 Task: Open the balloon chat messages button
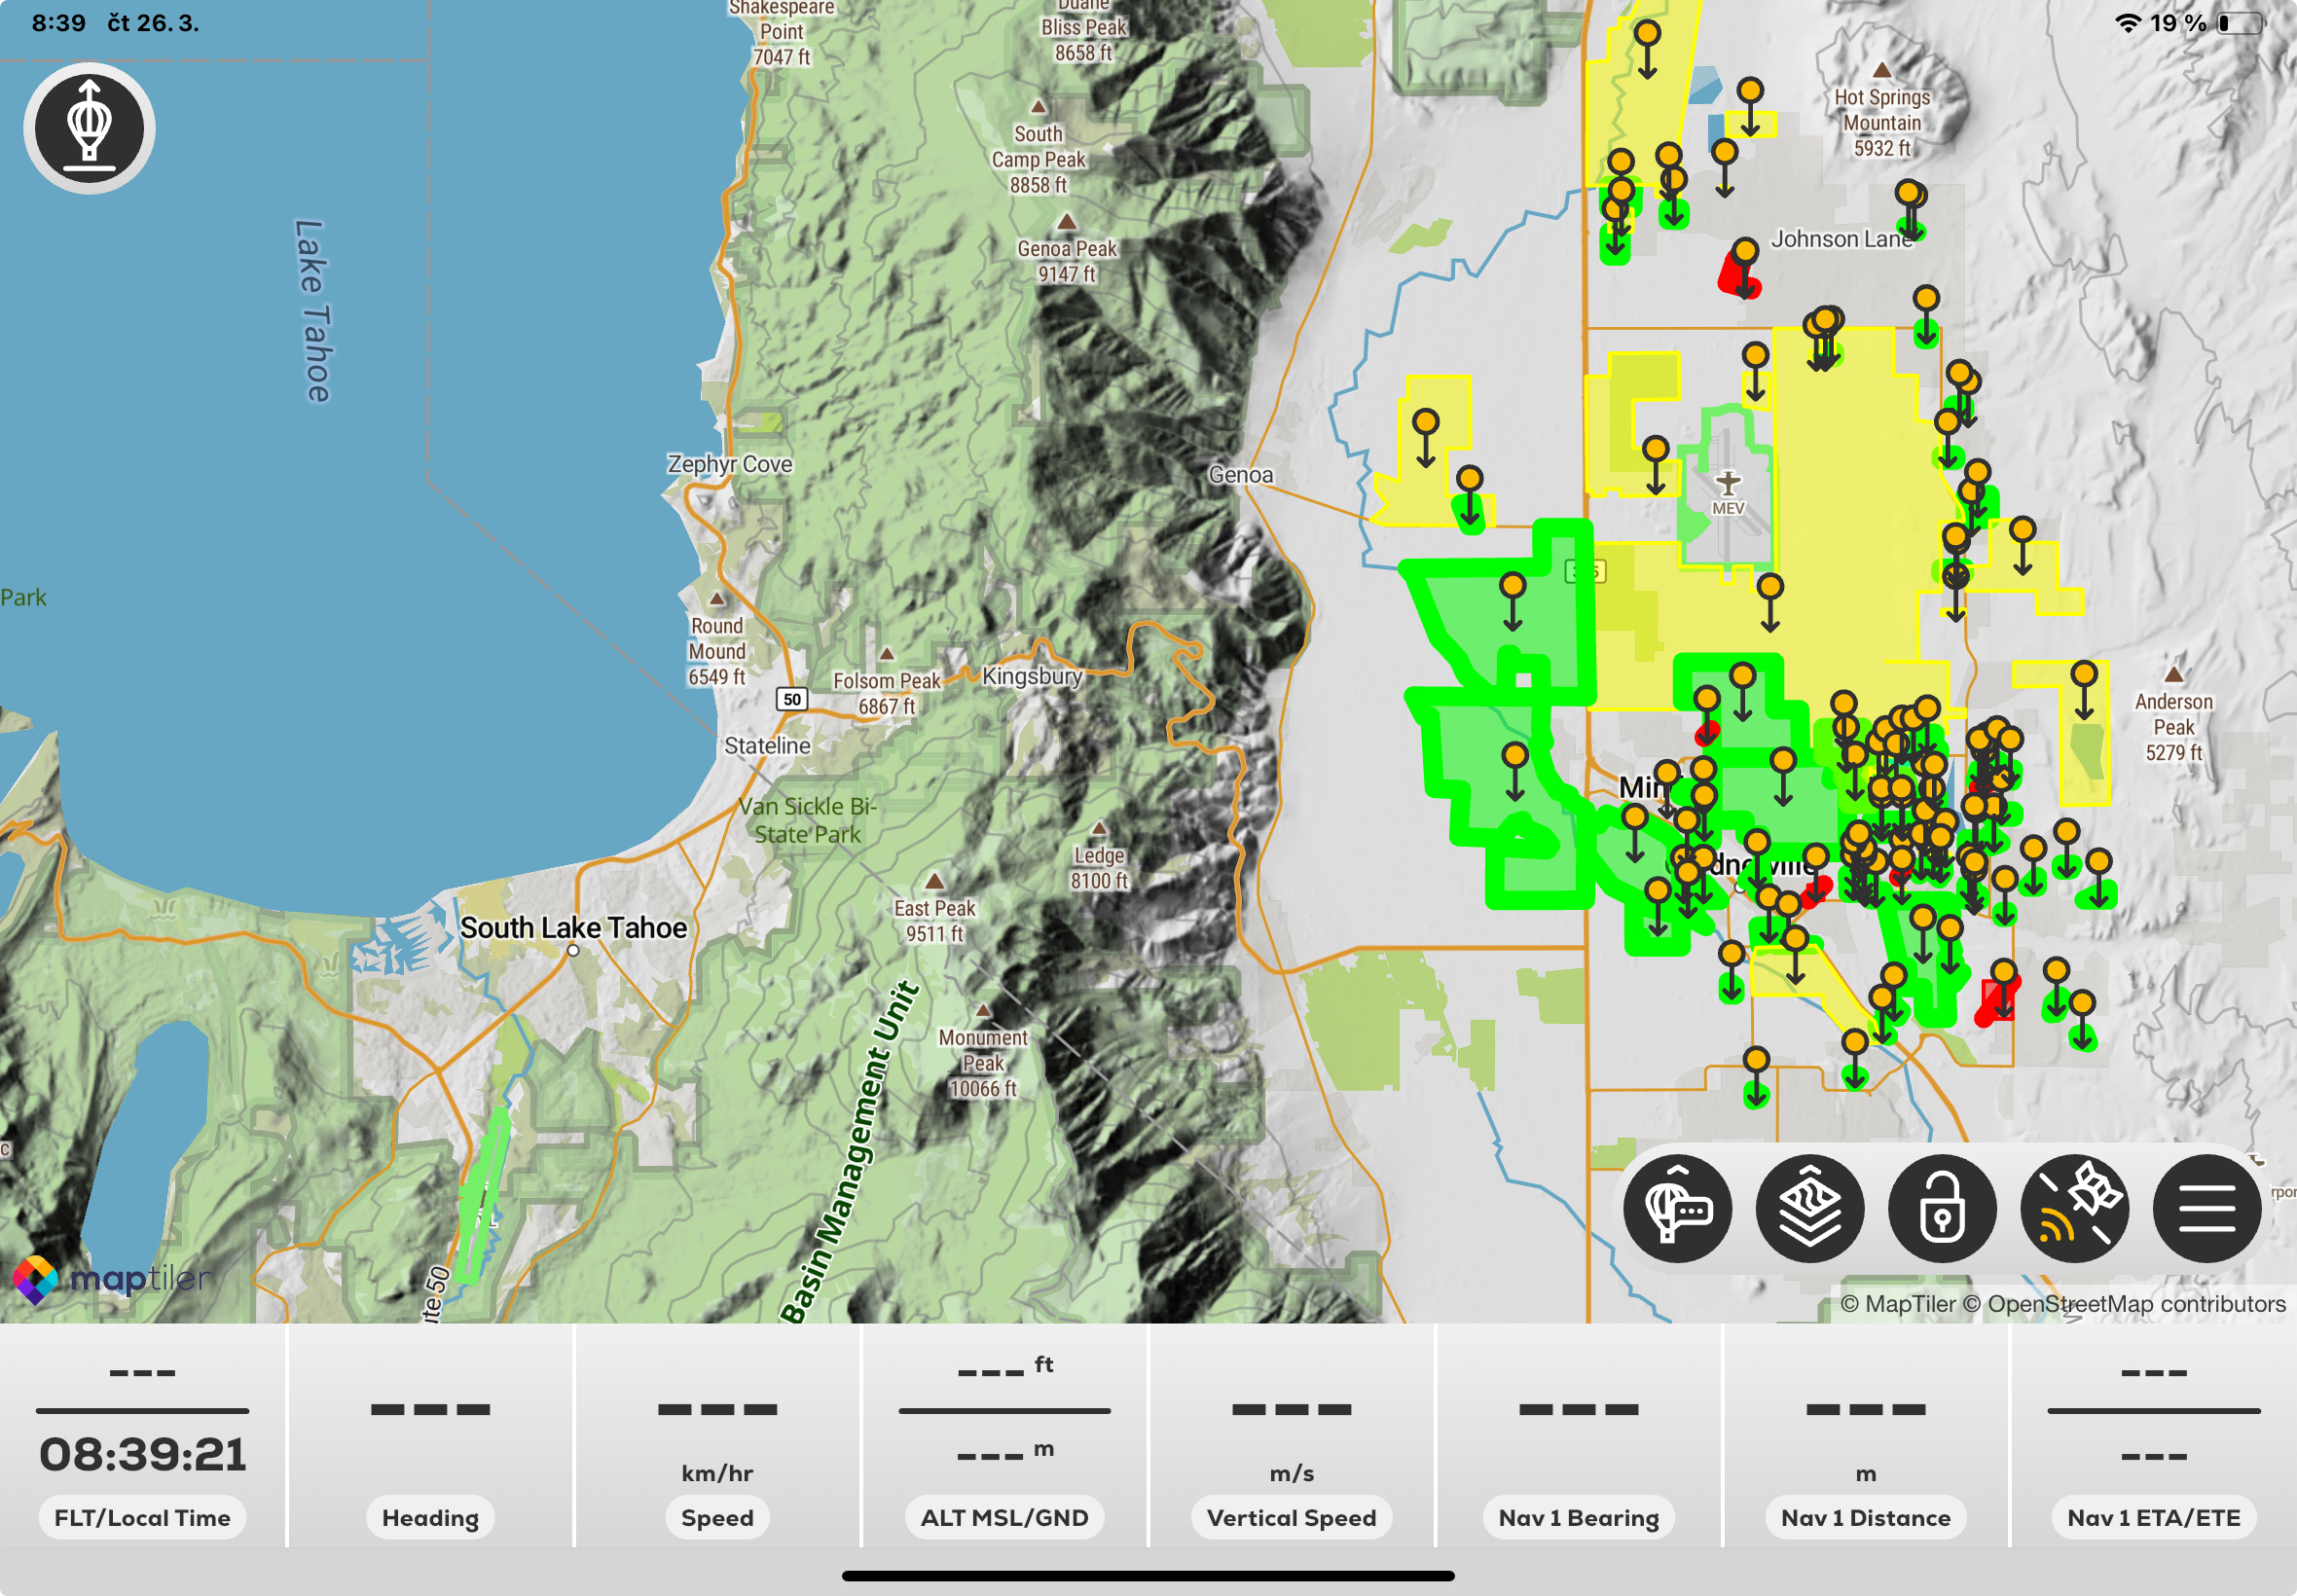point(1677,1208)
